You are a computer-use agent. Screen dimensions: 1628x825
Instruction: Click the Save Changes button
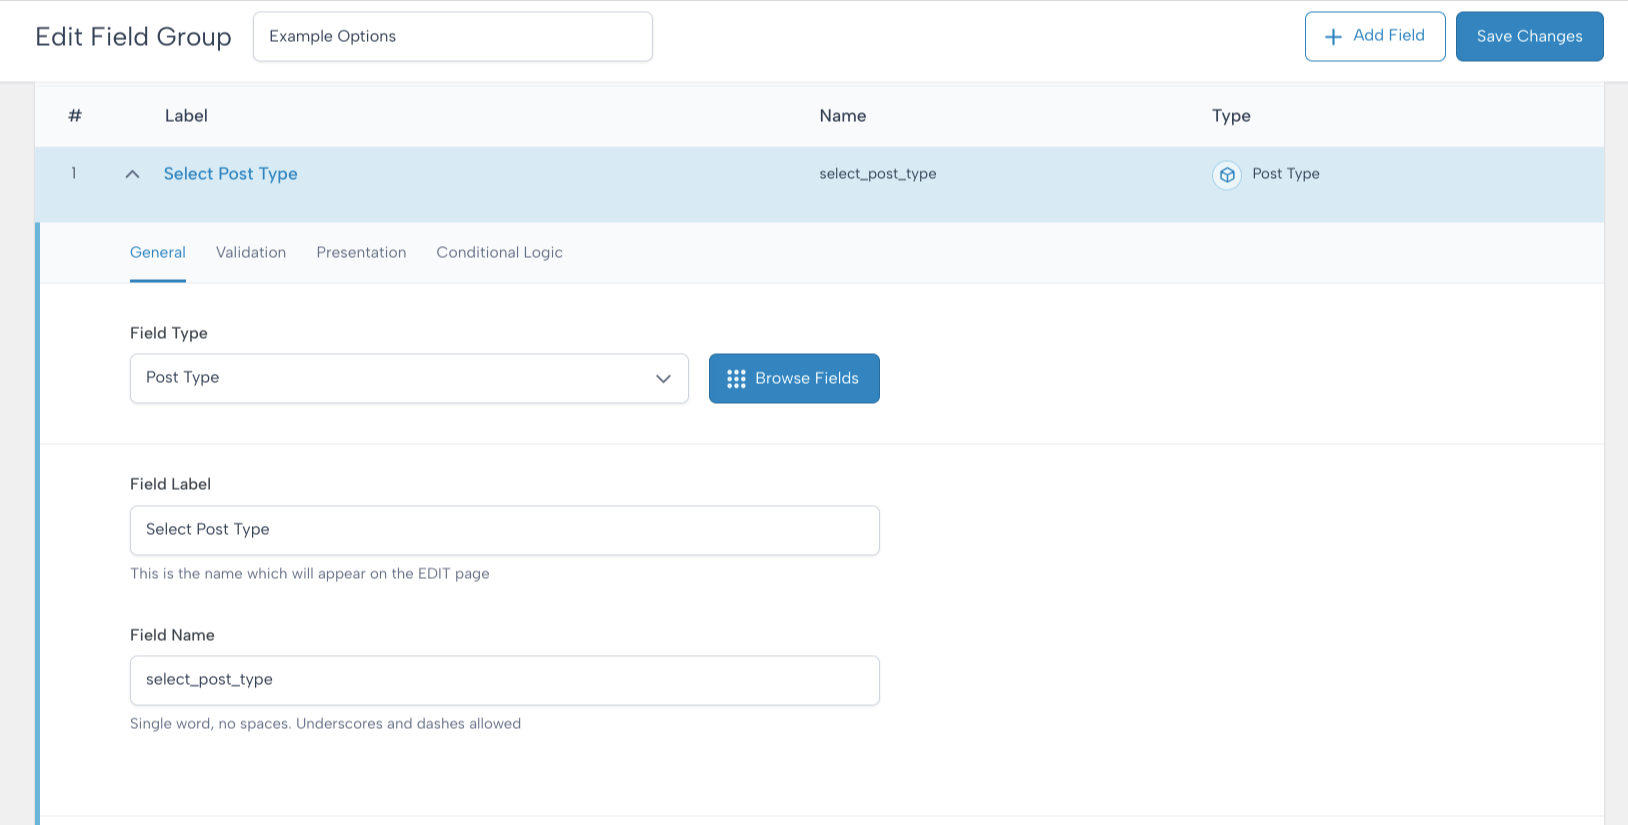click(1529, 36)
